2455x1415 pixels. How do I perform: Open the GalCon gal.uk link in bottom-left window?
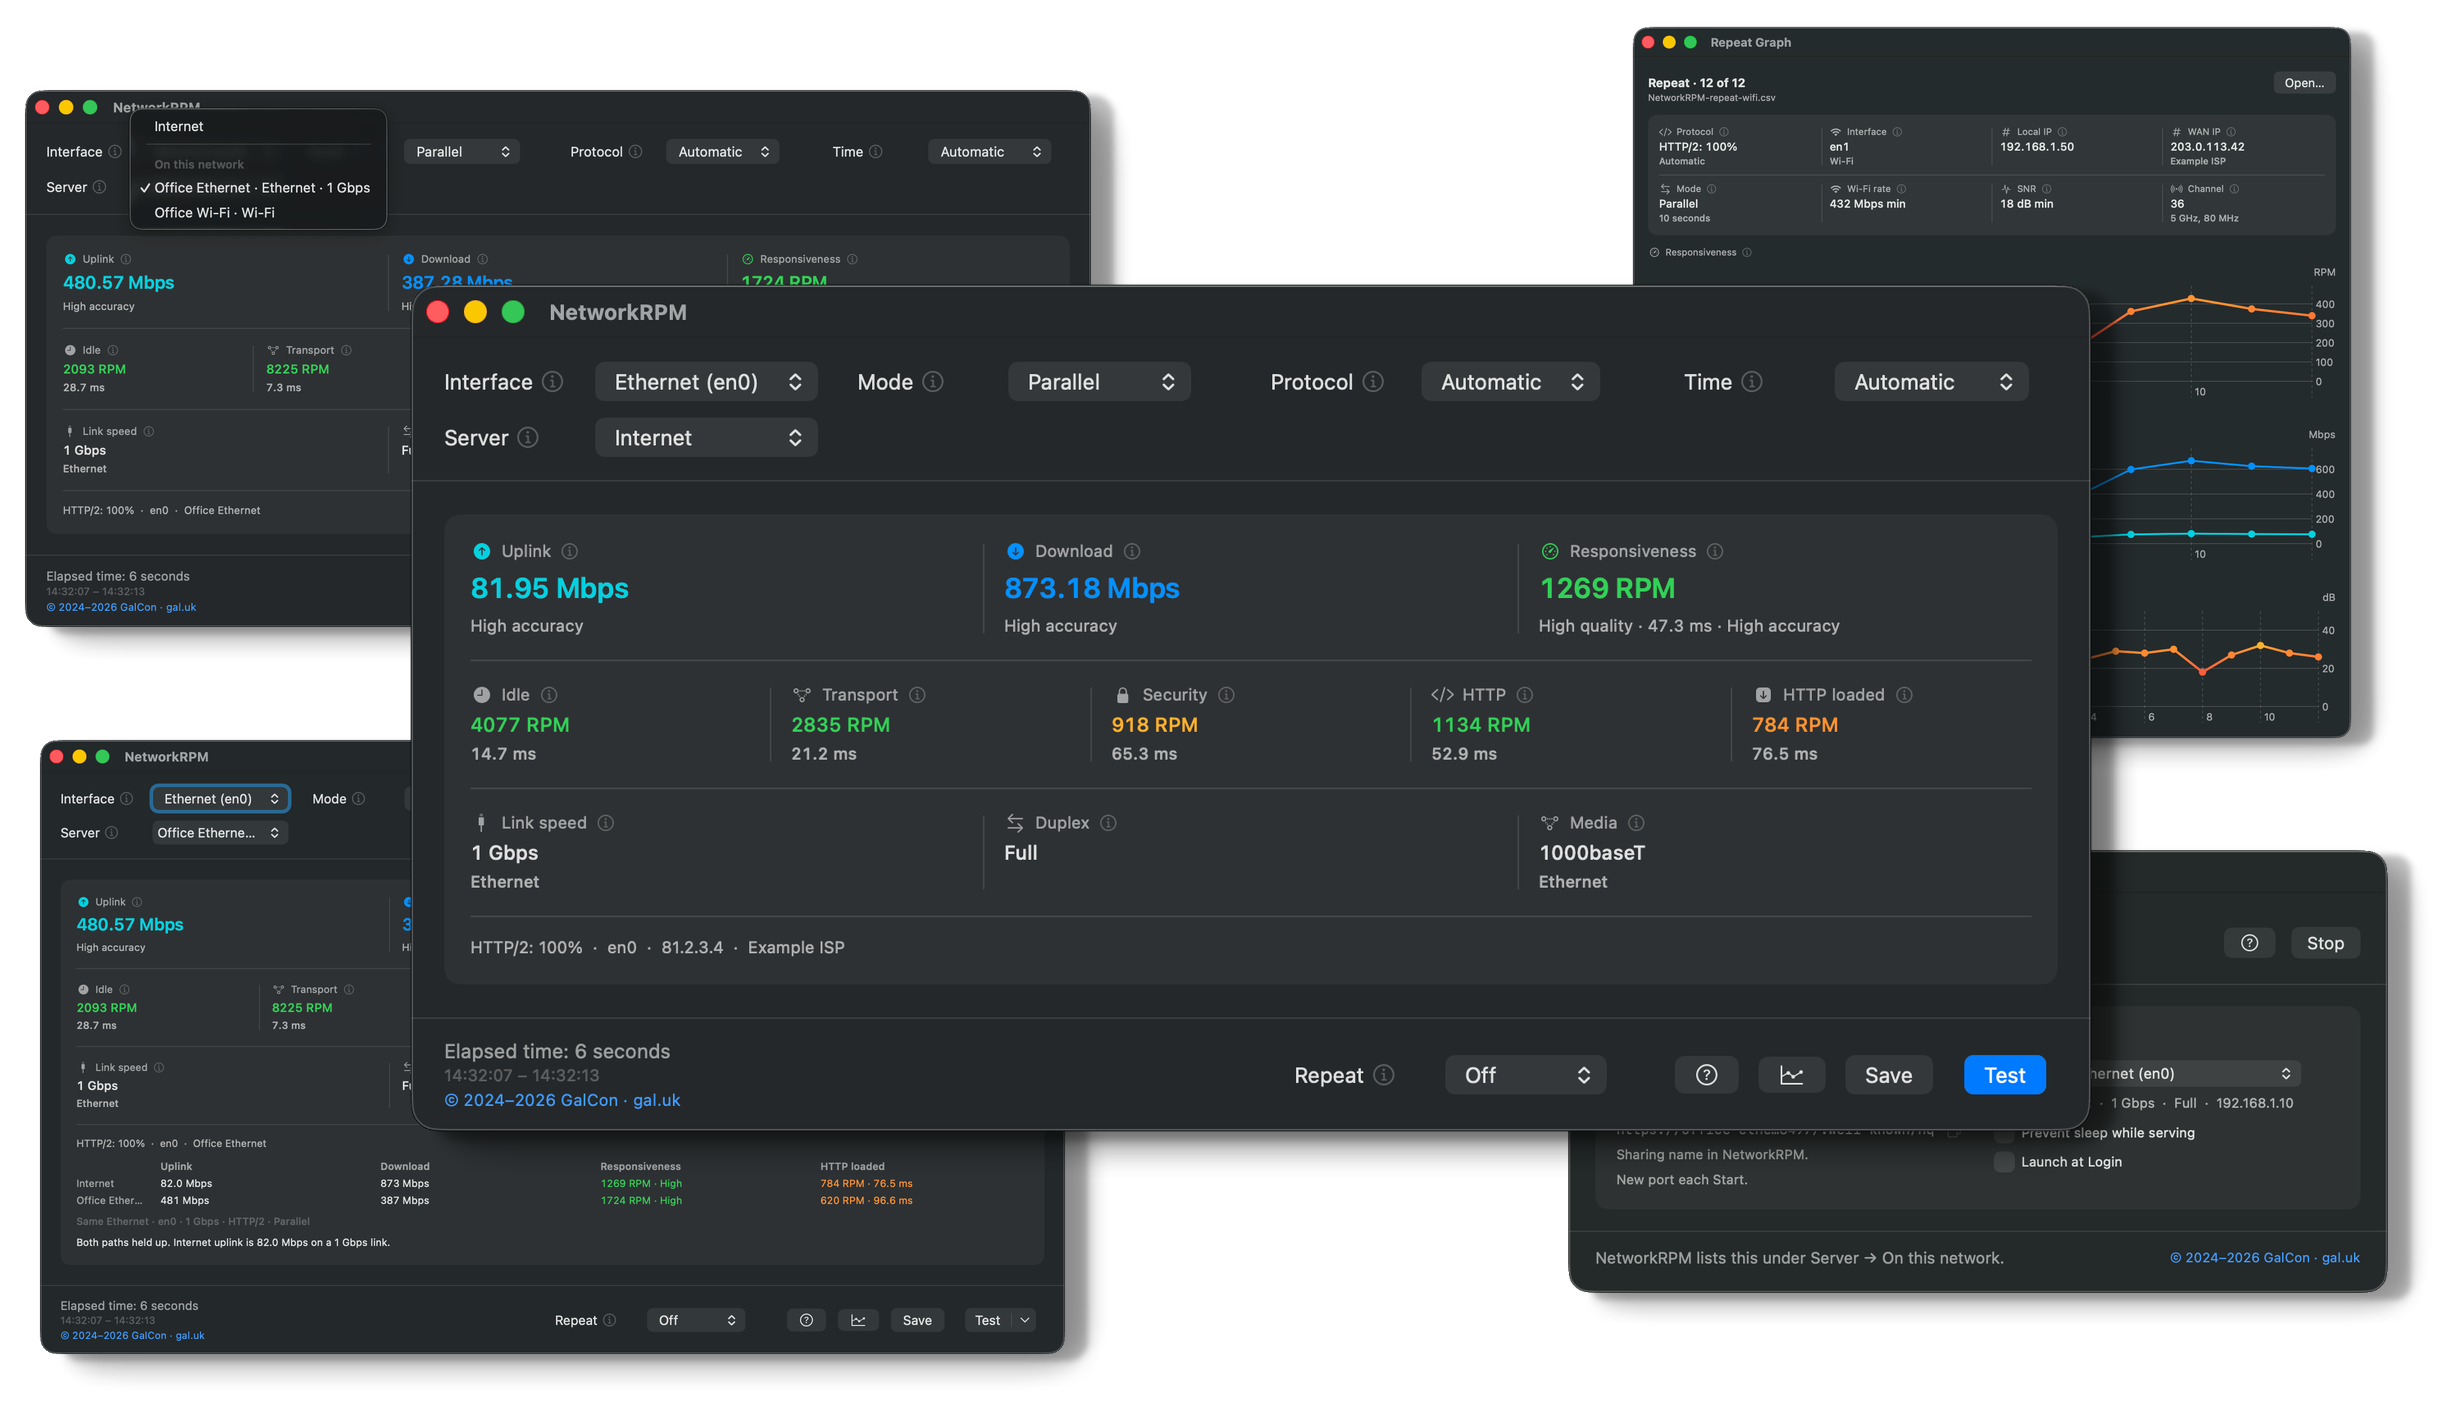132,1336
